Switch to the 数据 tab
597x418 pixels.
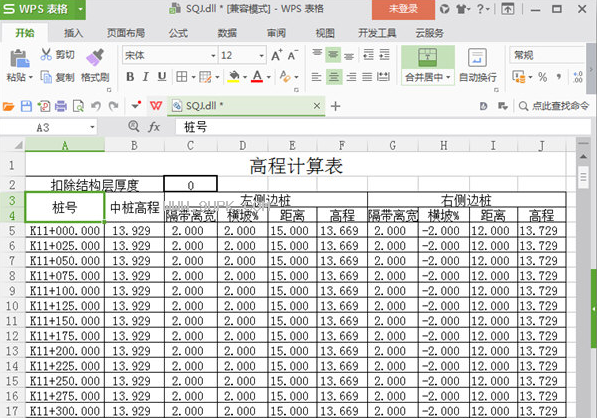coord(227,33)
